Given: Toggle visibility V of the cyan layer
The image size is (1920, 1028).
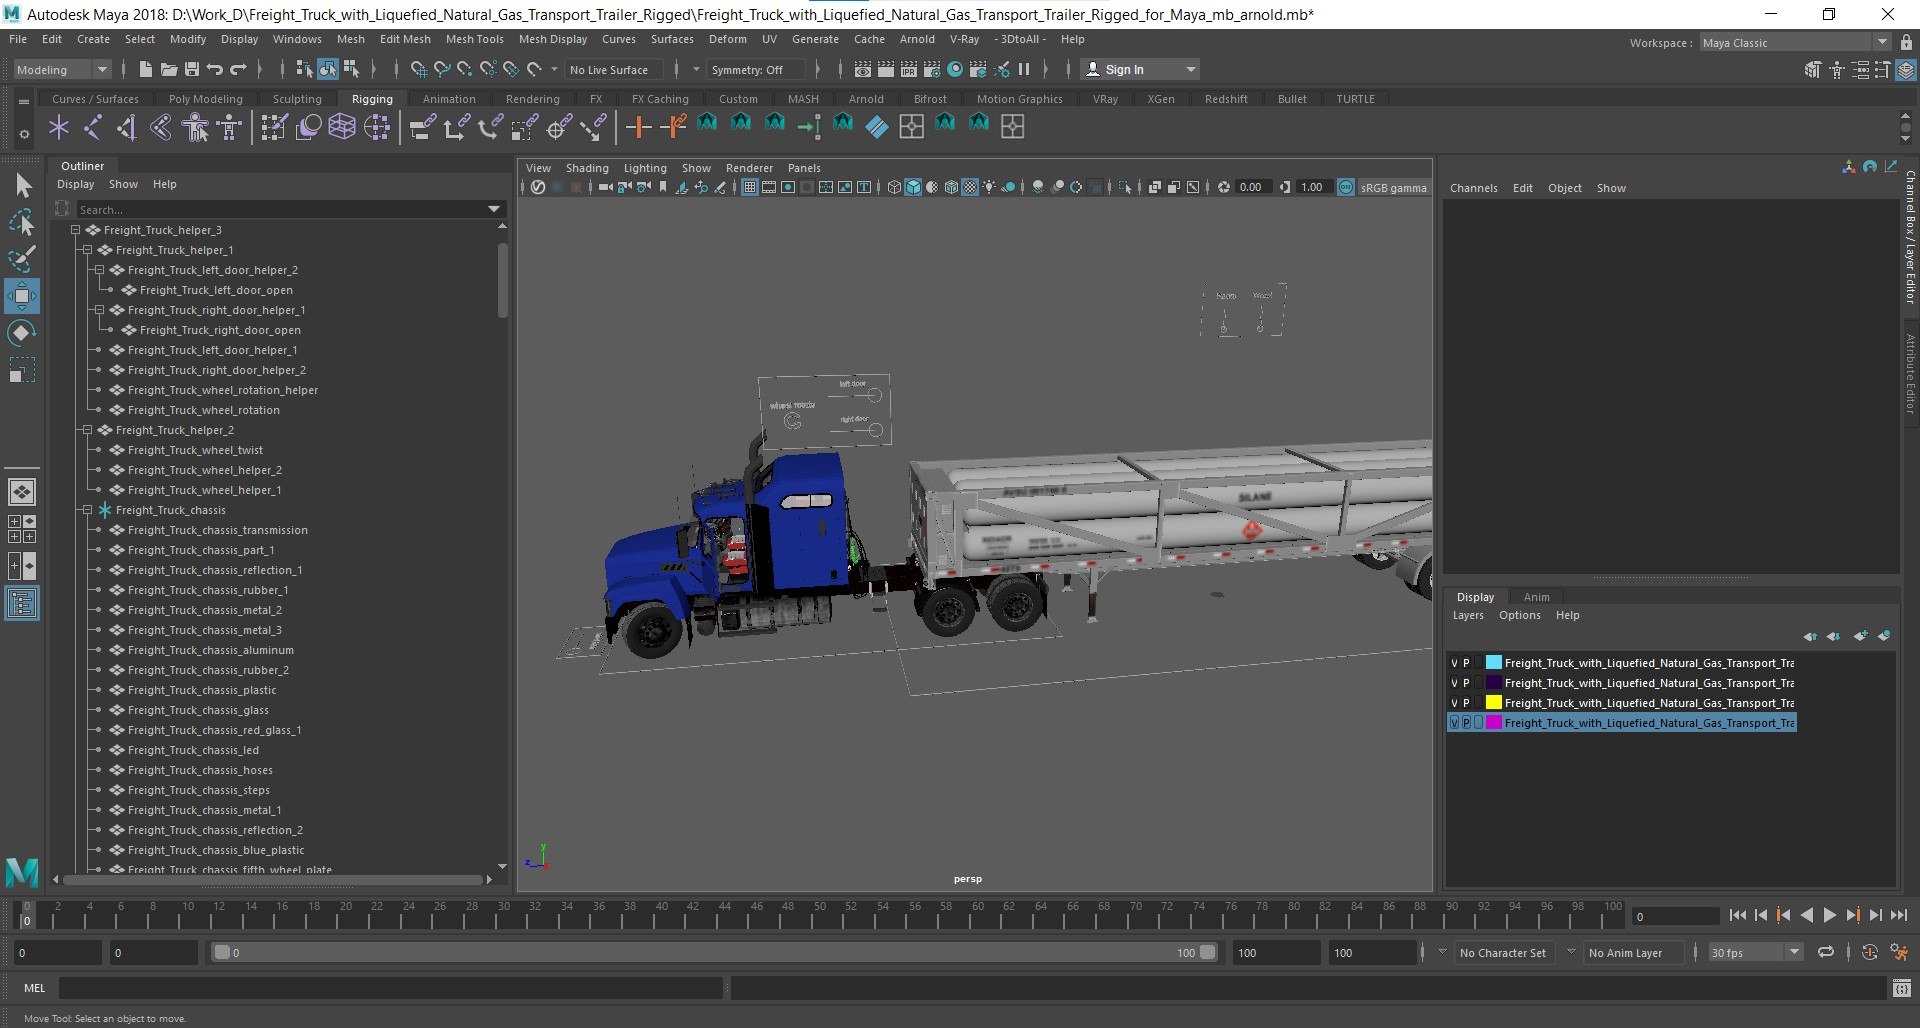Looking at the screenshot, I should pos(1454,663).
